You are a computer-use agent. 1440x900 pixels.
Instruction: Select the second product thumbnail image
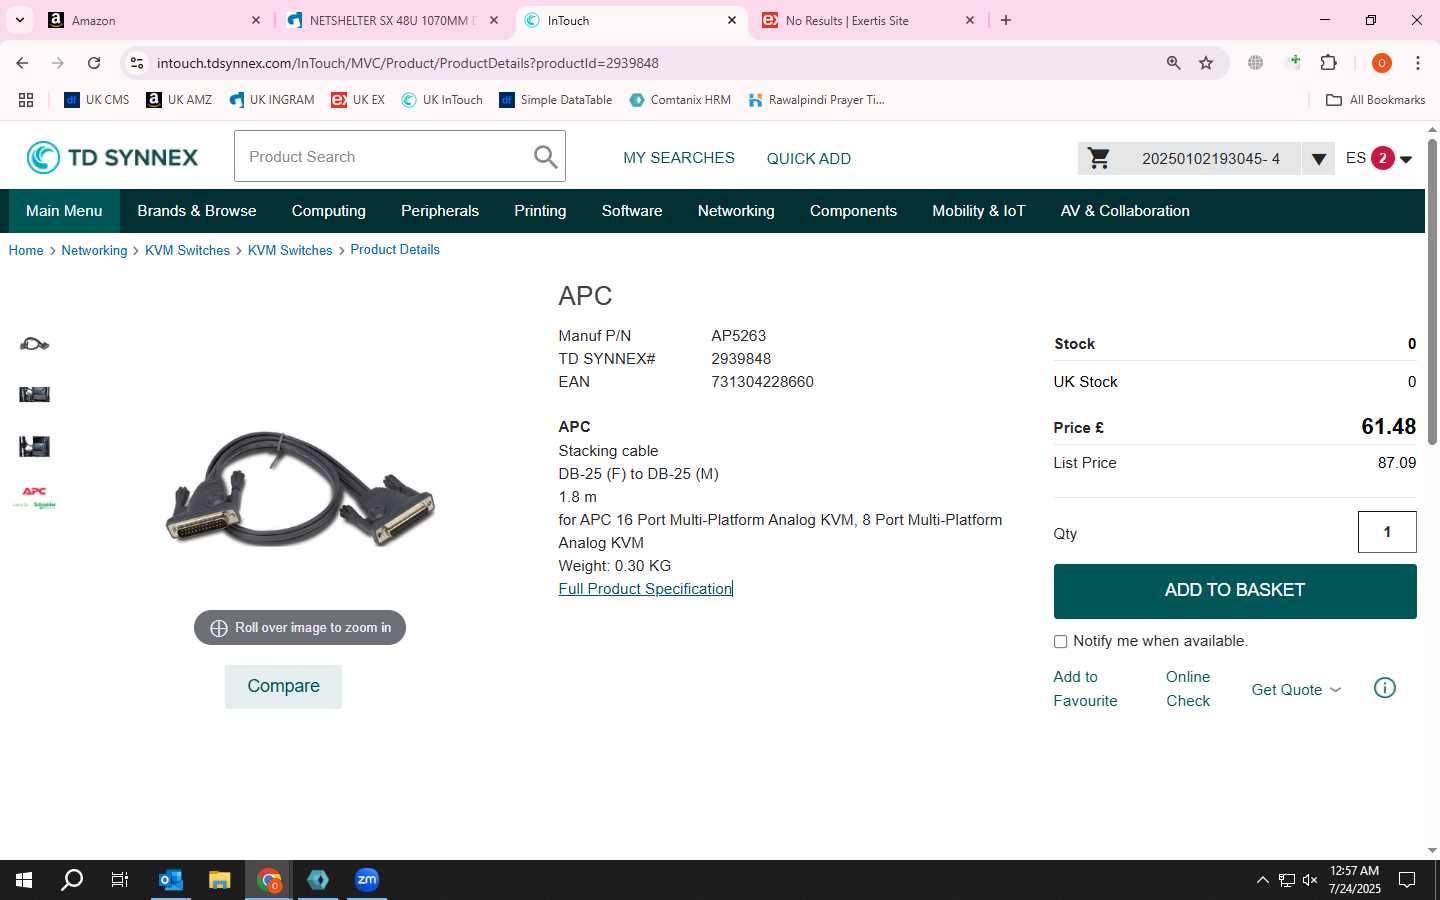[x=34, y=394]
